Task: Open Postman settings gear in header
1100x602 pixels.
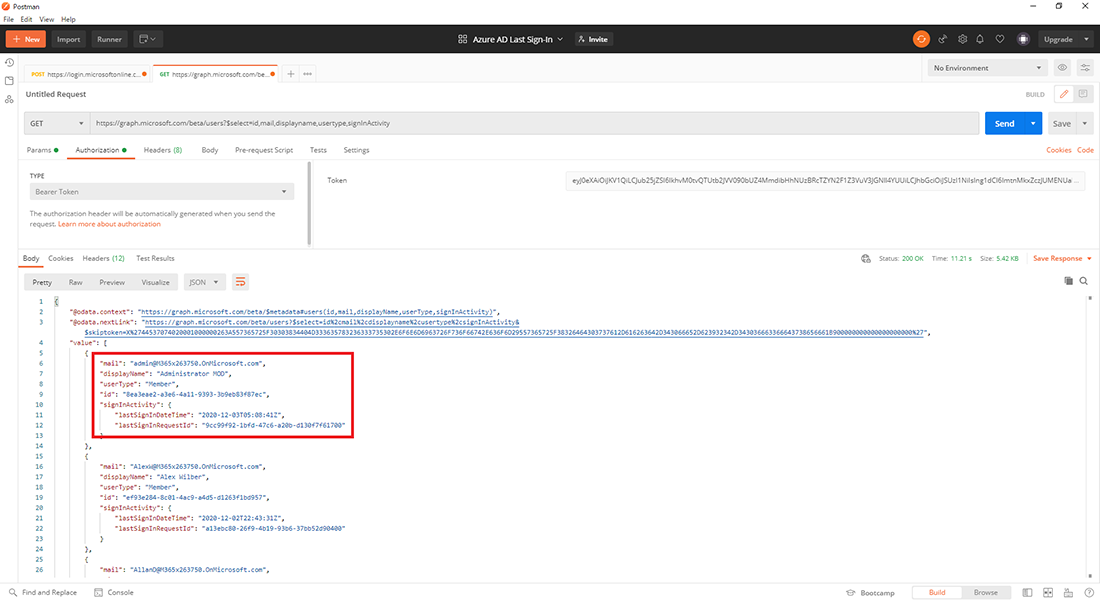Action: point(962,39)
